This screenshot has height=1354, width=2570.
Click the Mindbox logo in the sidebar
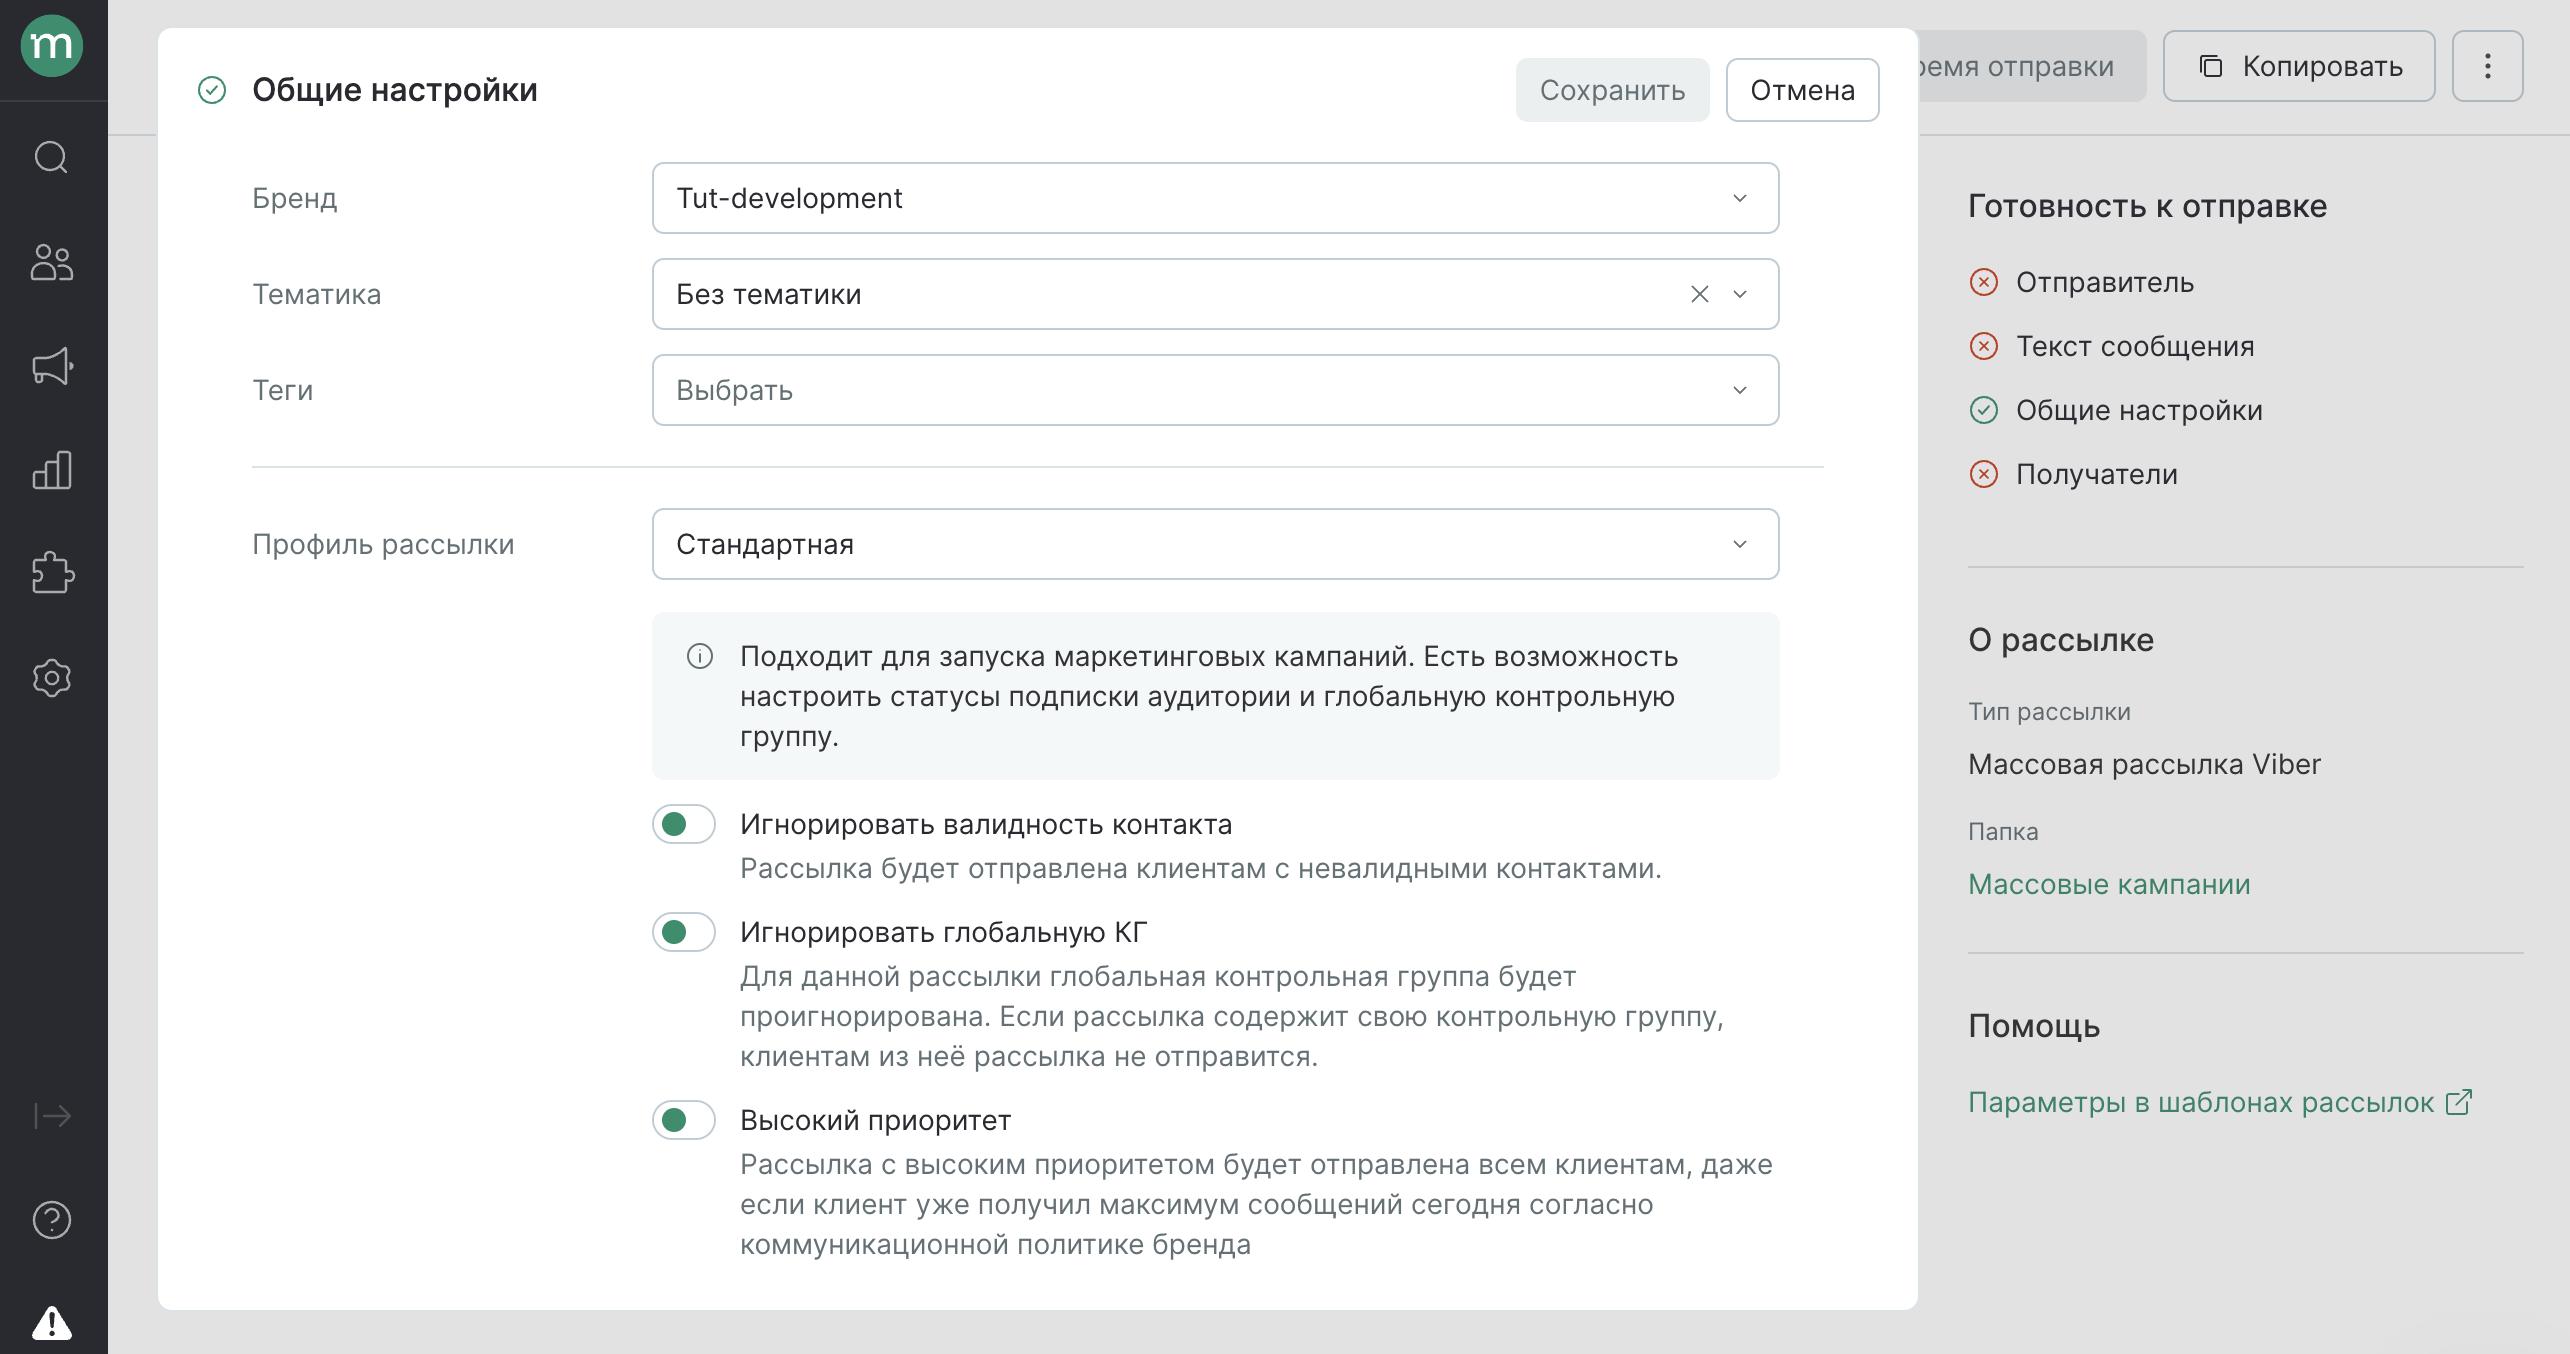[x=52, y=46]
